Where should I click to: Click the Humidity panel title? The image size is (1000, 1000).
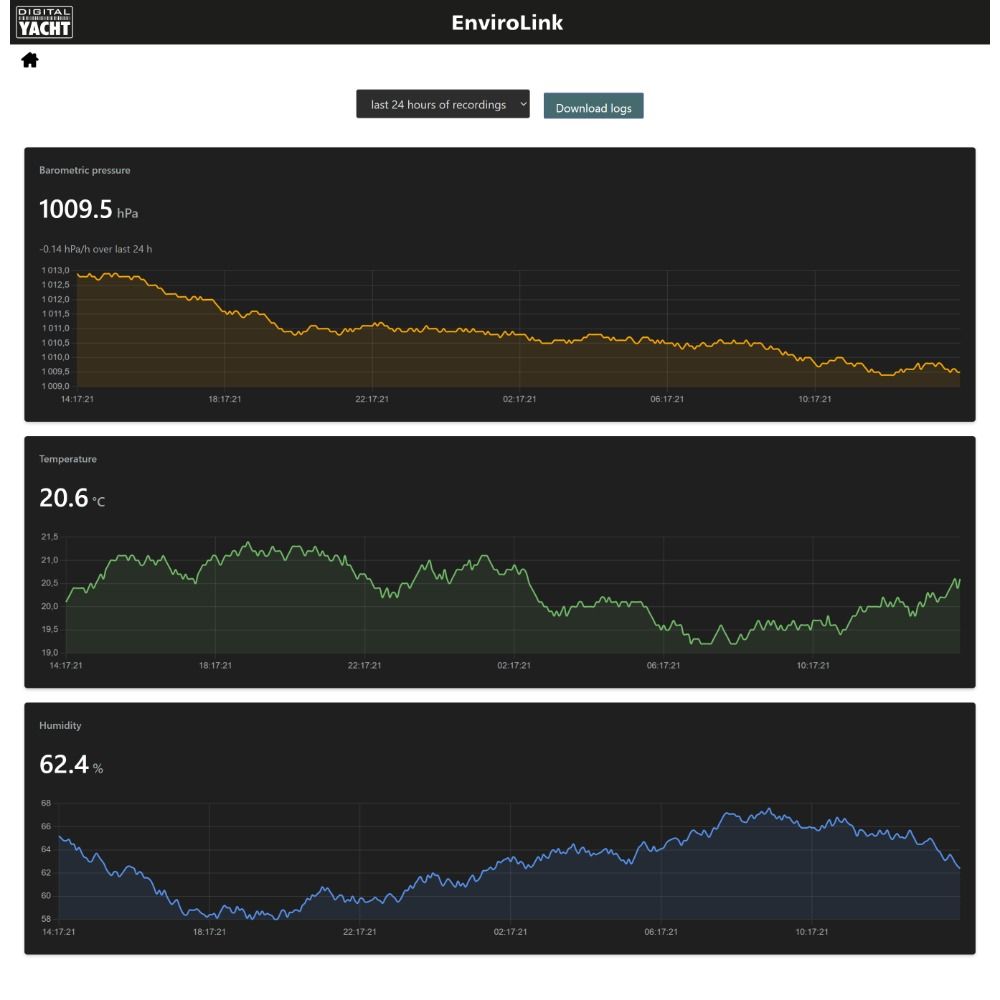60,726
